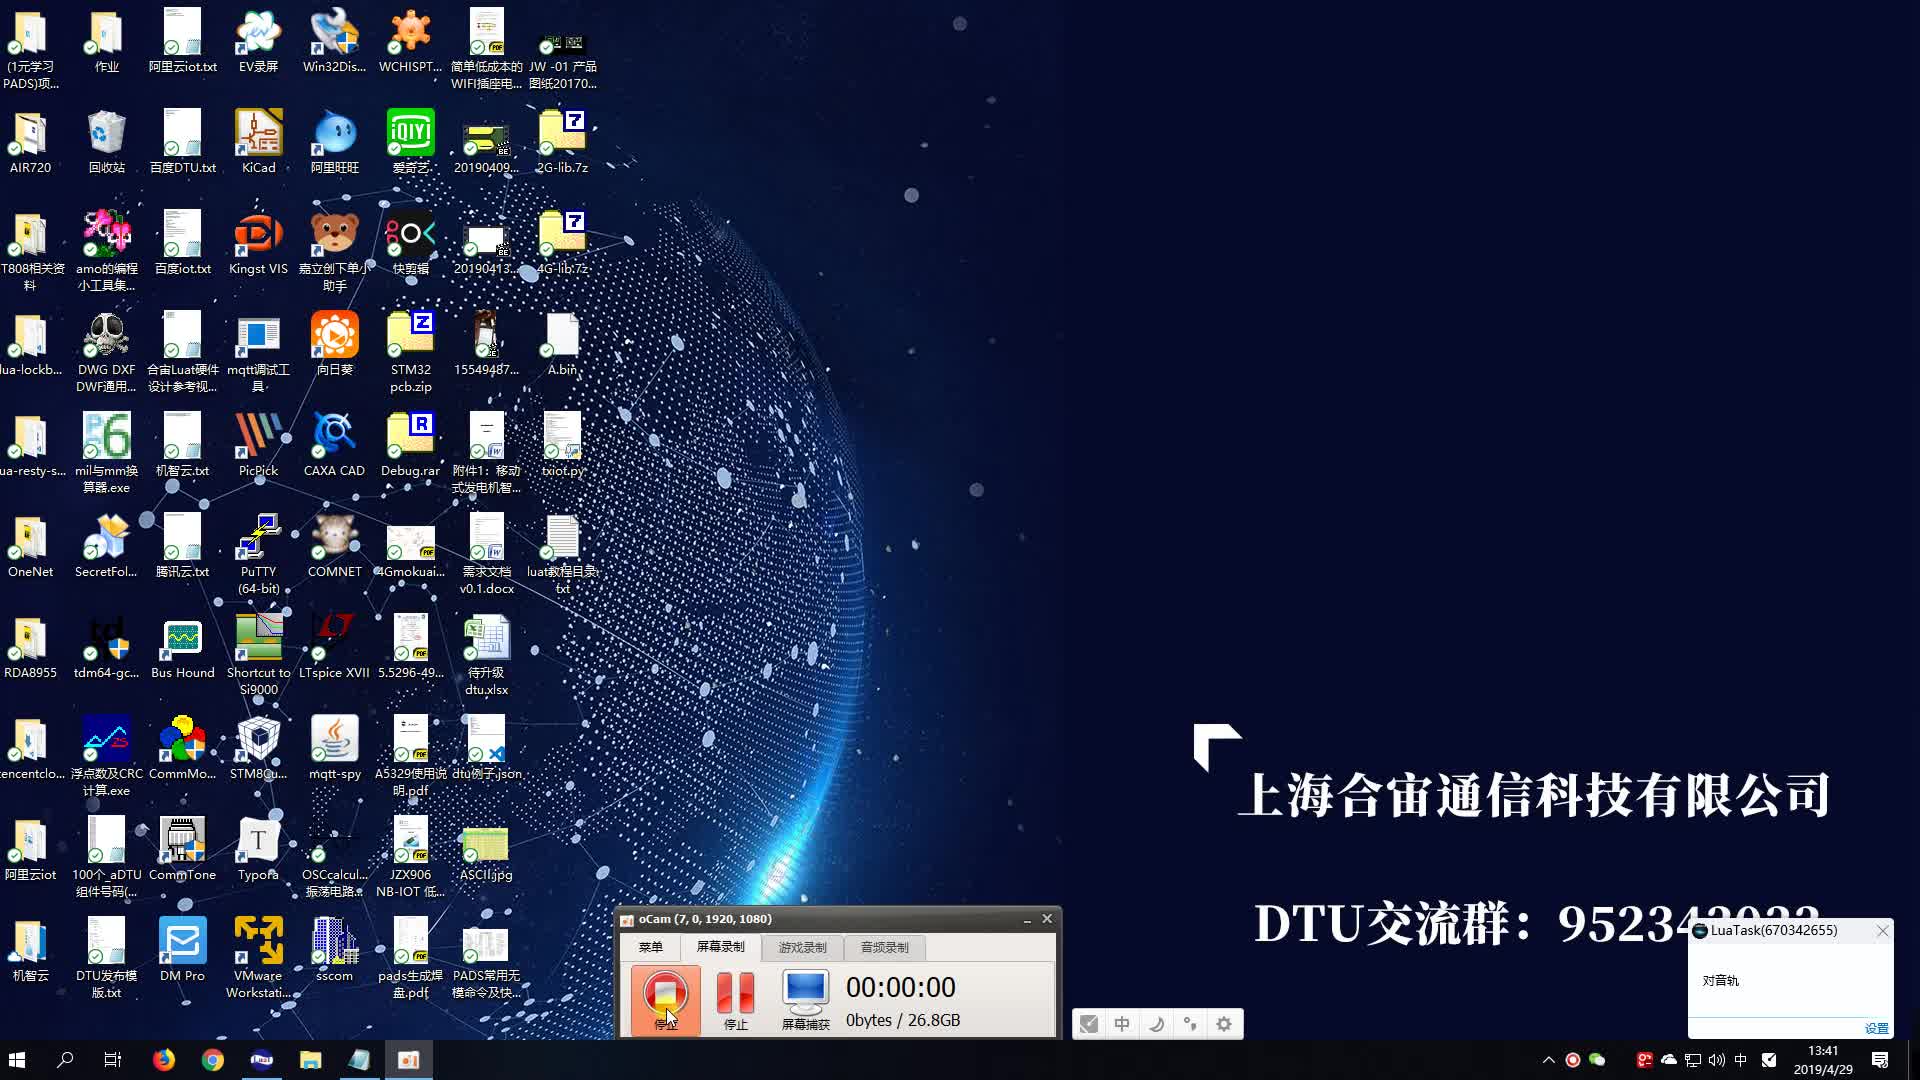Viewport: 1920px width, 1080px height.
Task: Close the LuaTask notification popup
Action: (1882, 930)
